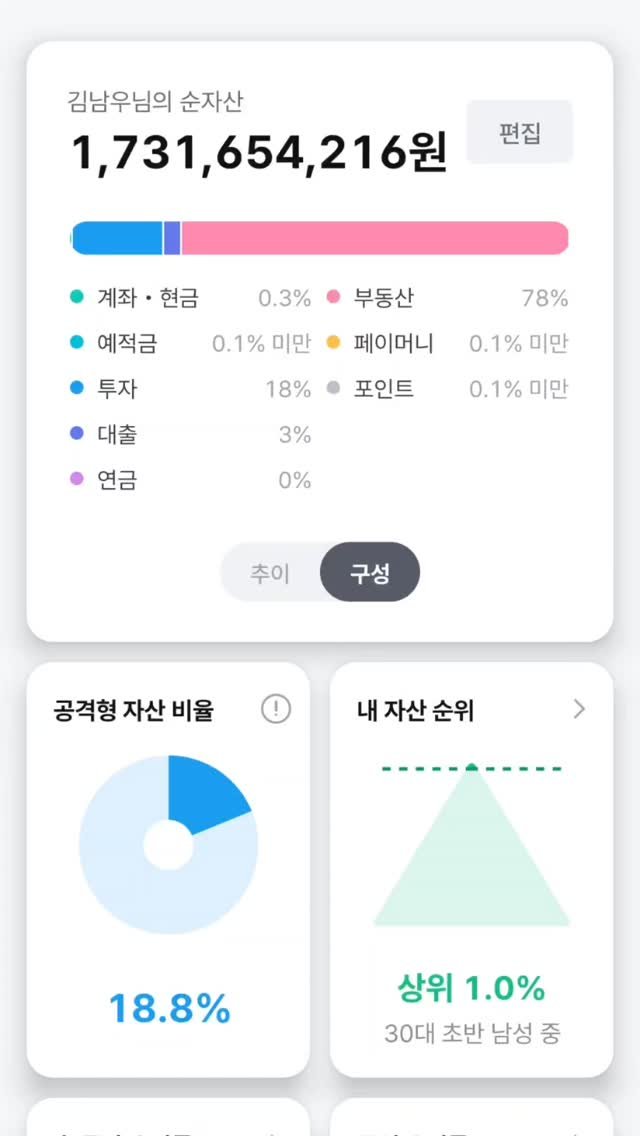Tap the blue investment segment on asset bar
640x1136 pixels.
click(115, 237)
